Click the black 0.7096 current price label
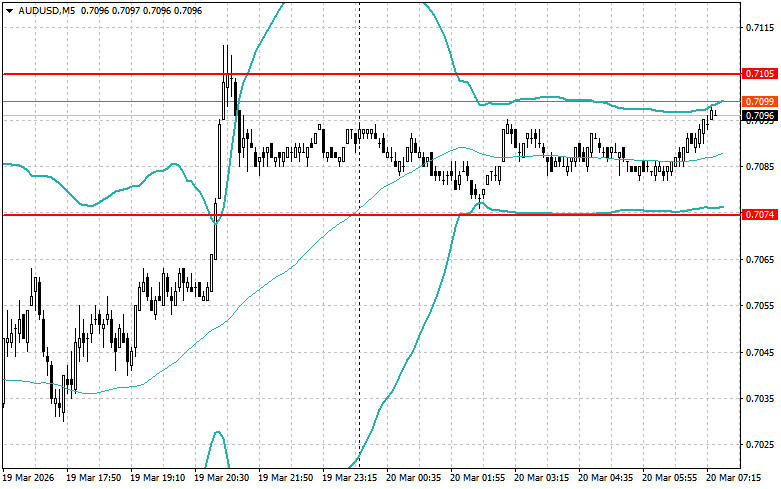781x489 pixels. tap(759, 116)
